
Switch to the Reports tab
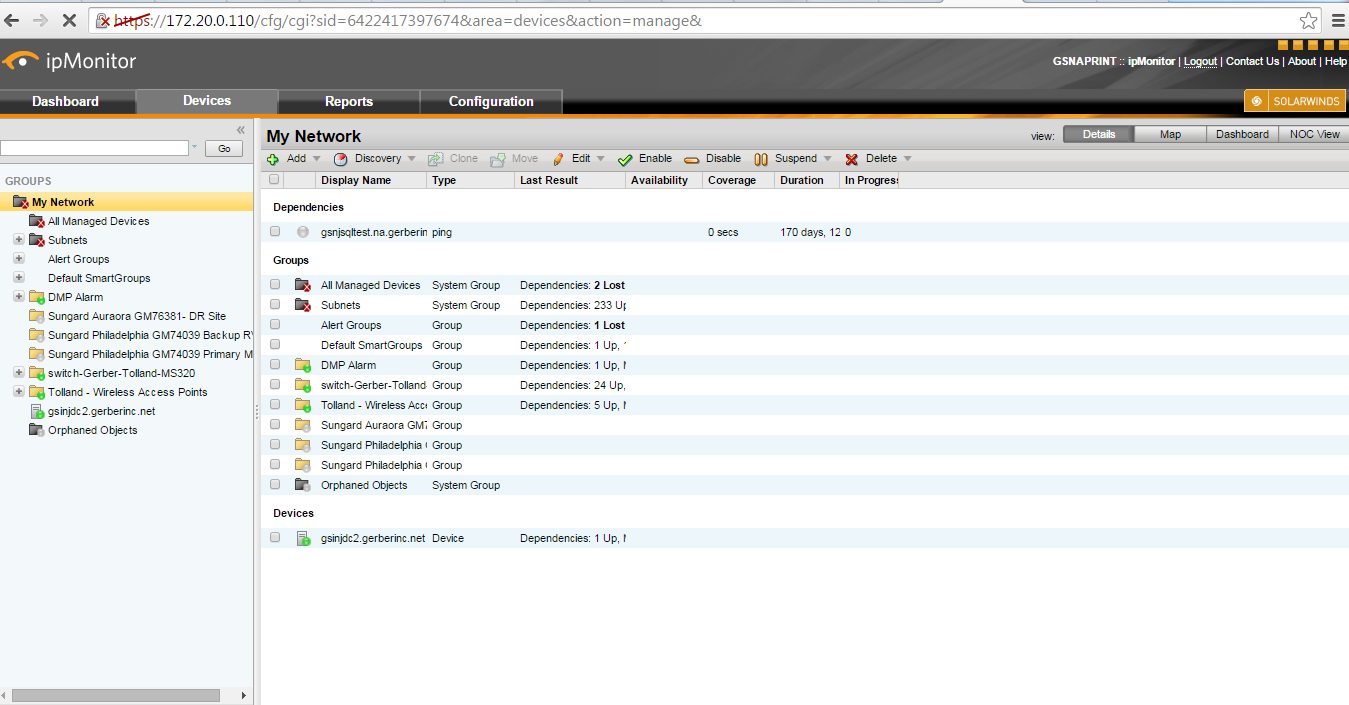click(349, 101)
